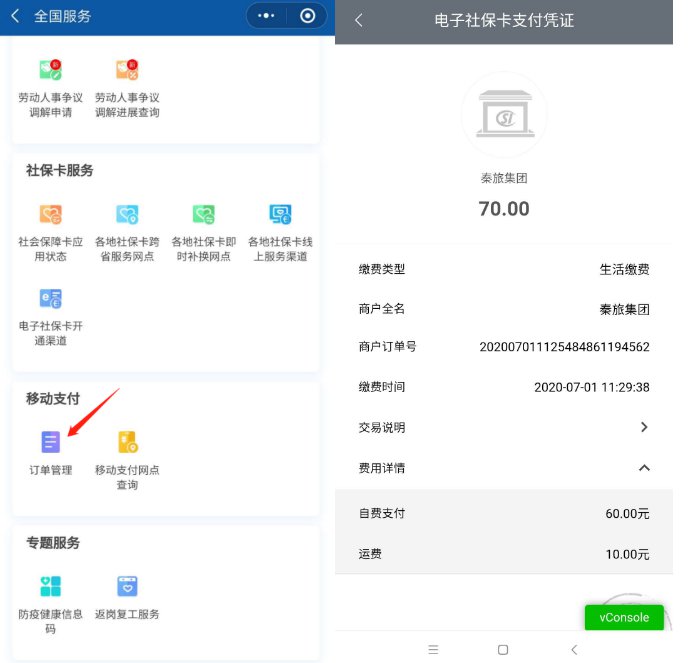Screen dimensions: 690x663
Task: Select the 电子社保卡支付凭证 title
Action: click(504, 20)
